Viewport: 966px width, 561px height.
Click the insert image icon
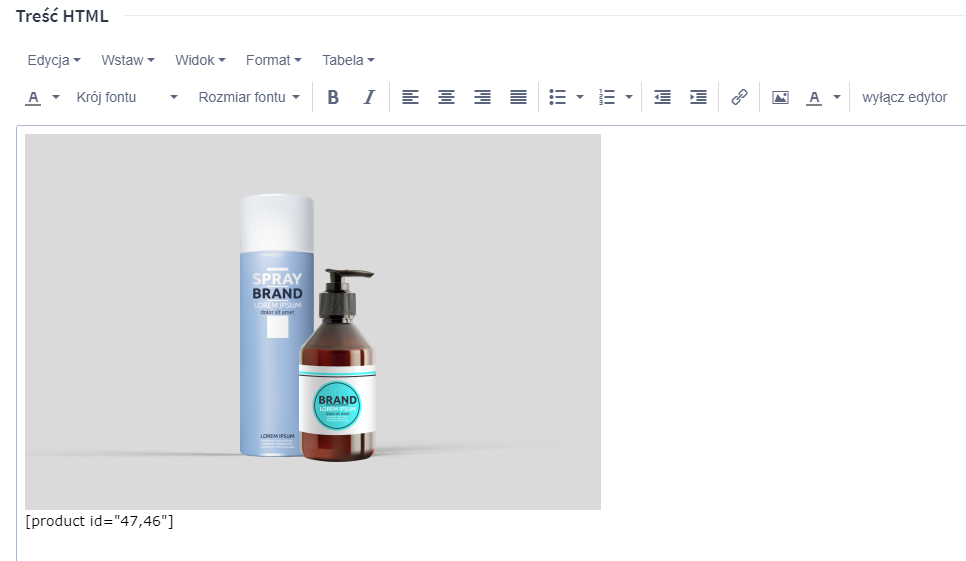point(780,97)
